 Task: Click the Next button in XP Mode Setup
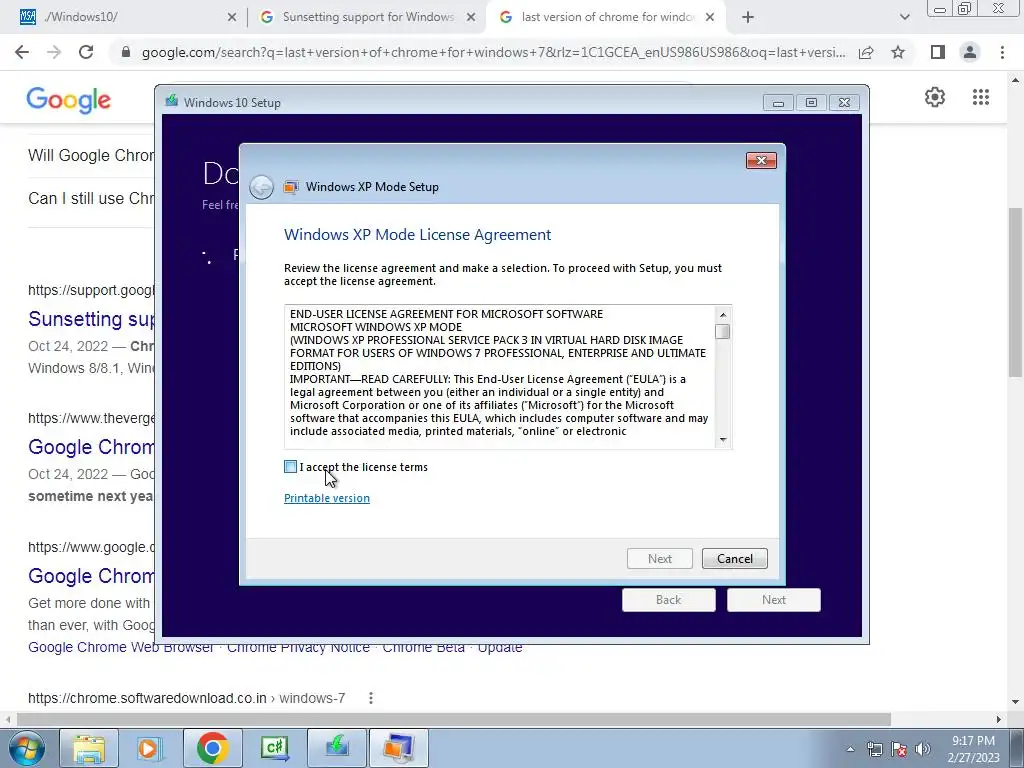660,558
